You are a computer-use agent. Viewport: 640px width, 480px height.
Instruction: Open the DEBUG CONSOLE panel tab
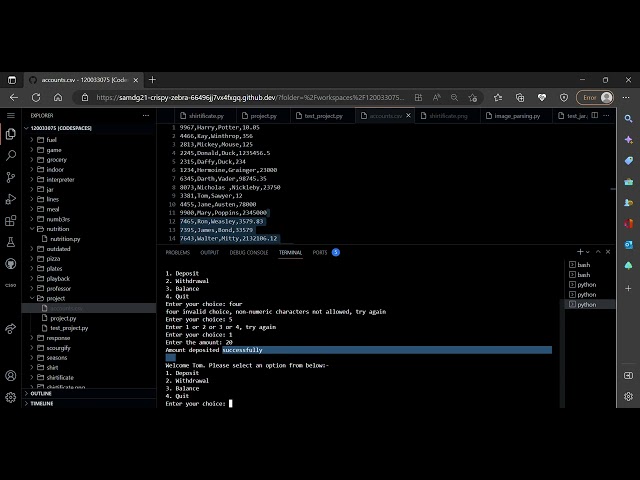pos(249,252)
